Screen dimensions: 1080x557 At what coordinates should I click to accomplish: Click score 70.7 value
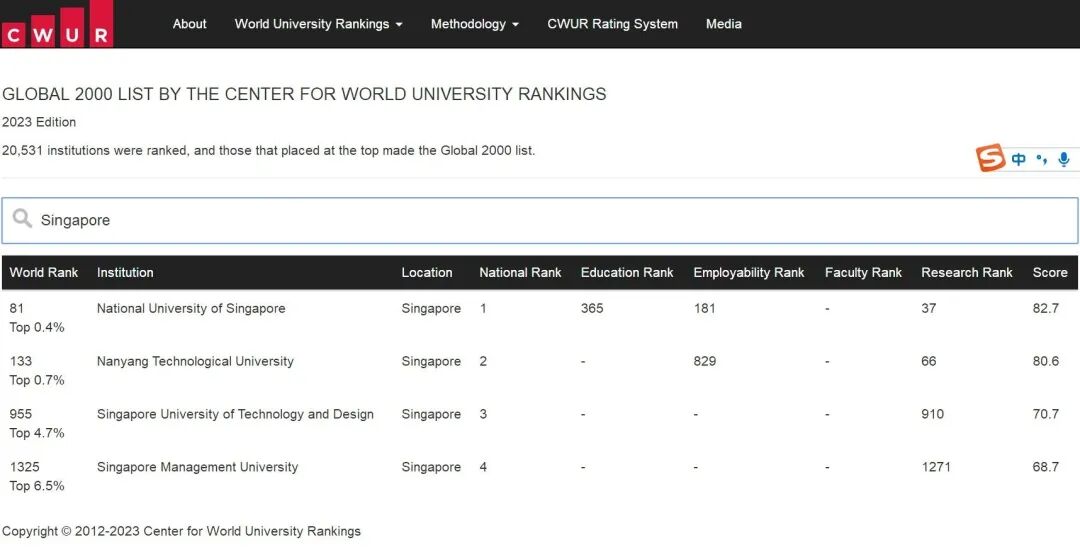(1046, 414)
